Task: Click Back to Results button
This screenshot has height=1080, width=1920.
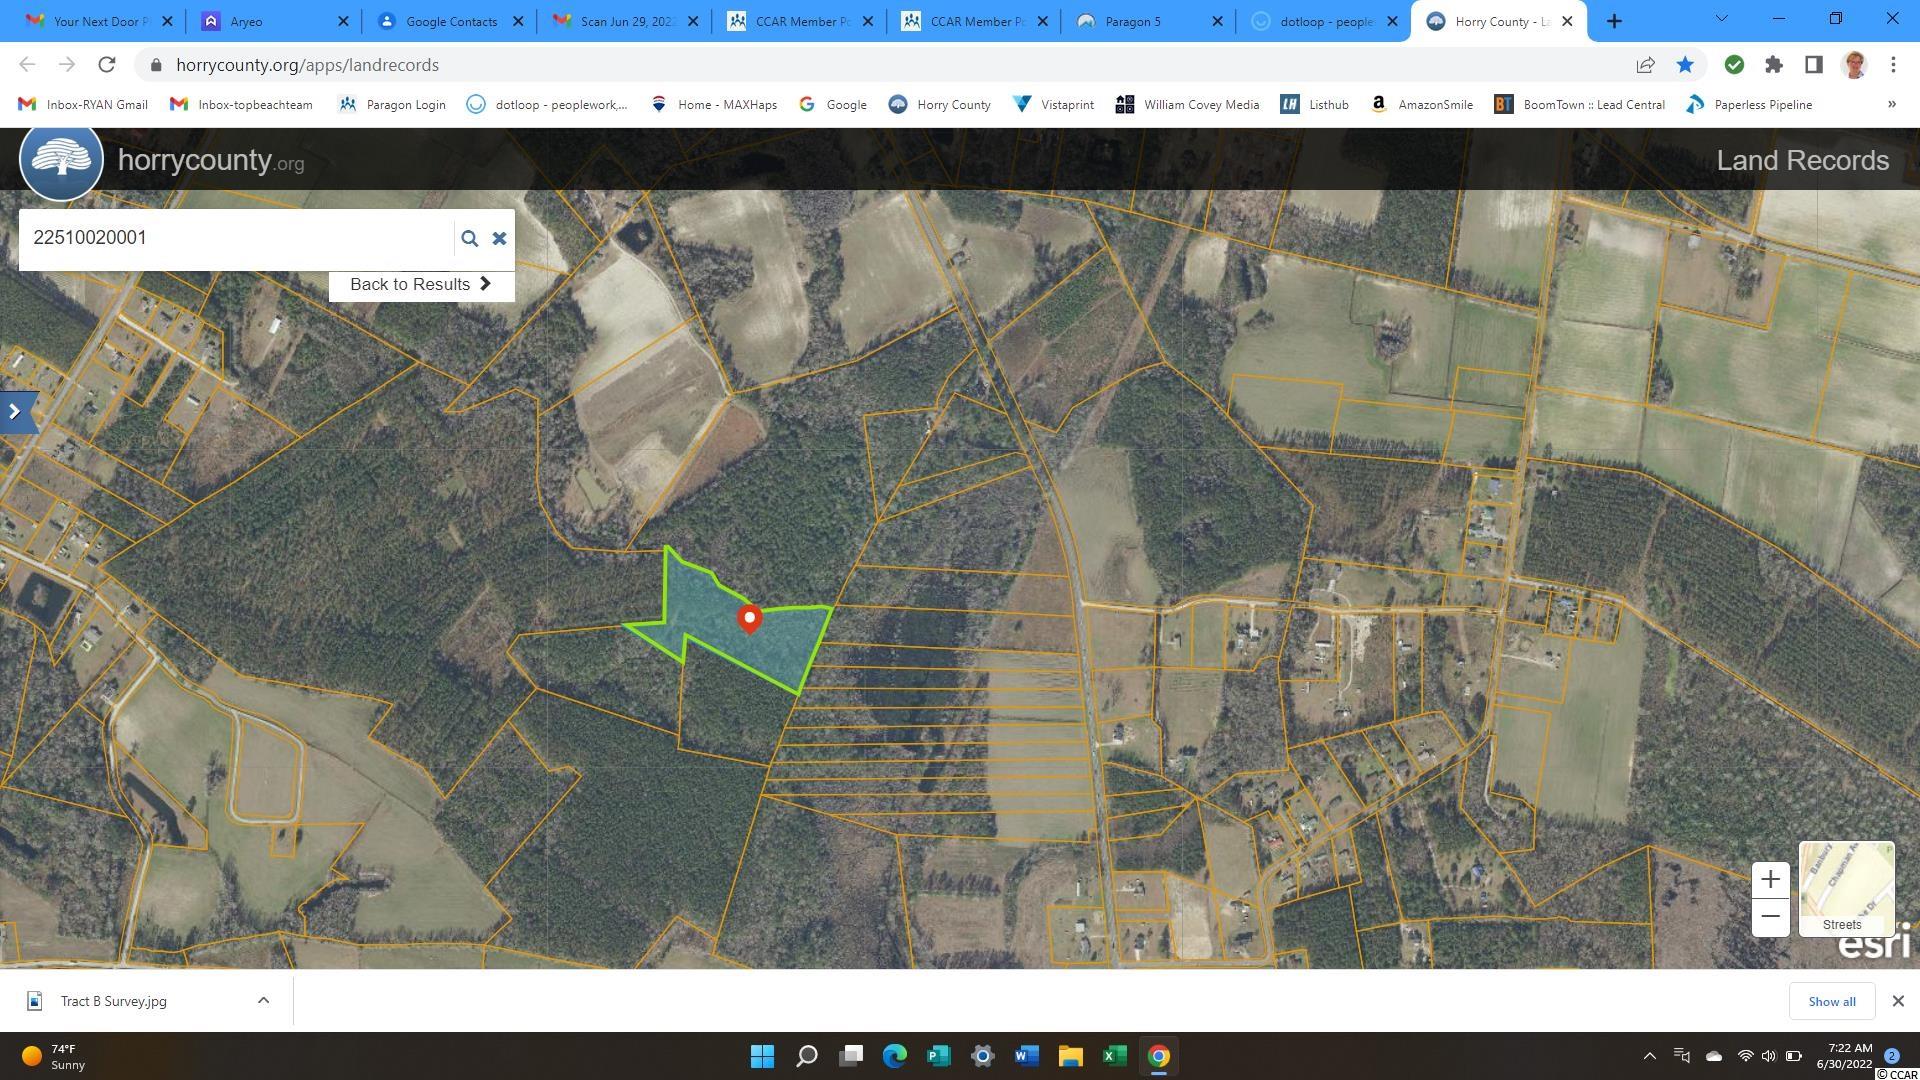Action: click(421, 284)
